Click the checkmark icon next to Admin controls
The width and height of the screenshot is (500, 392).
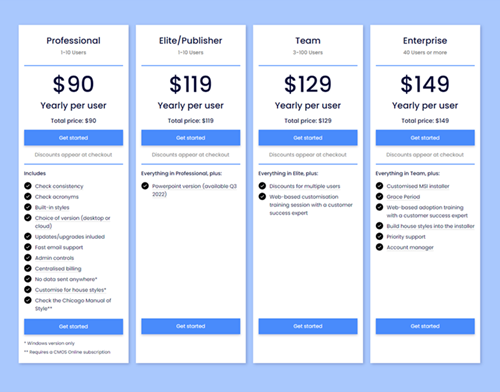pos(28,258)
